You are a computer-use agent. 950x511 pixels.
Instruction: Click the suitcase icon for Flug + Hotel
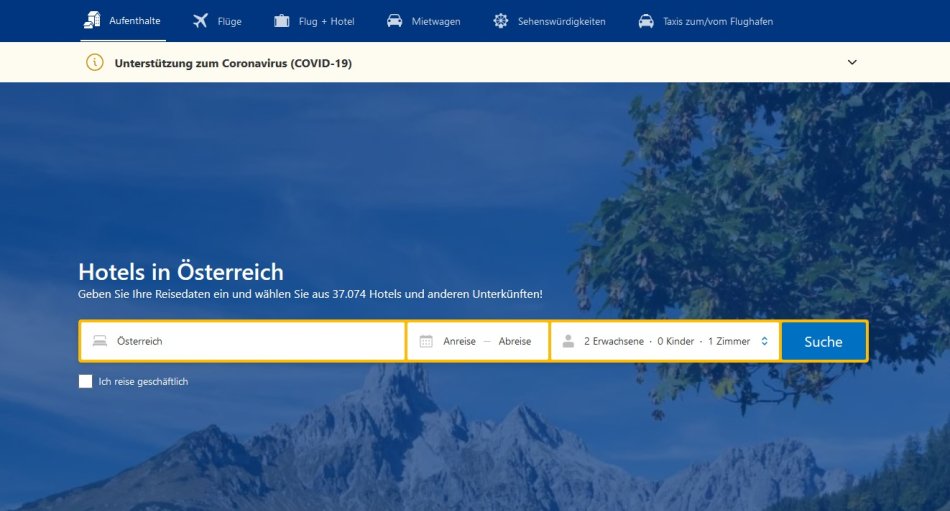click(x=282, y=21)
